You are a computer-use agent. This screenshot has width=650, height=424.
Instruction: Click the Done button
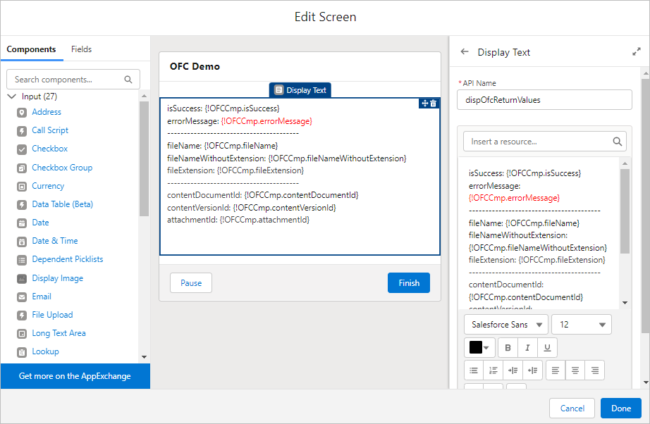click(620, 408)
